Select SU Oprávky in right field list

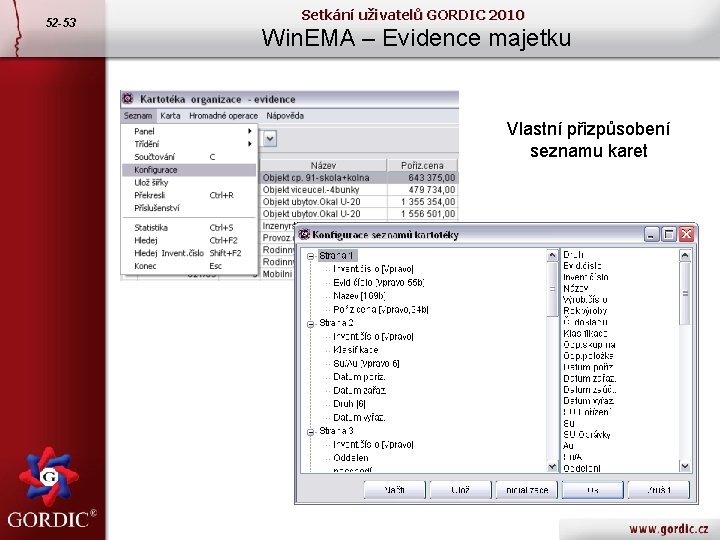[x=587, y=434]
